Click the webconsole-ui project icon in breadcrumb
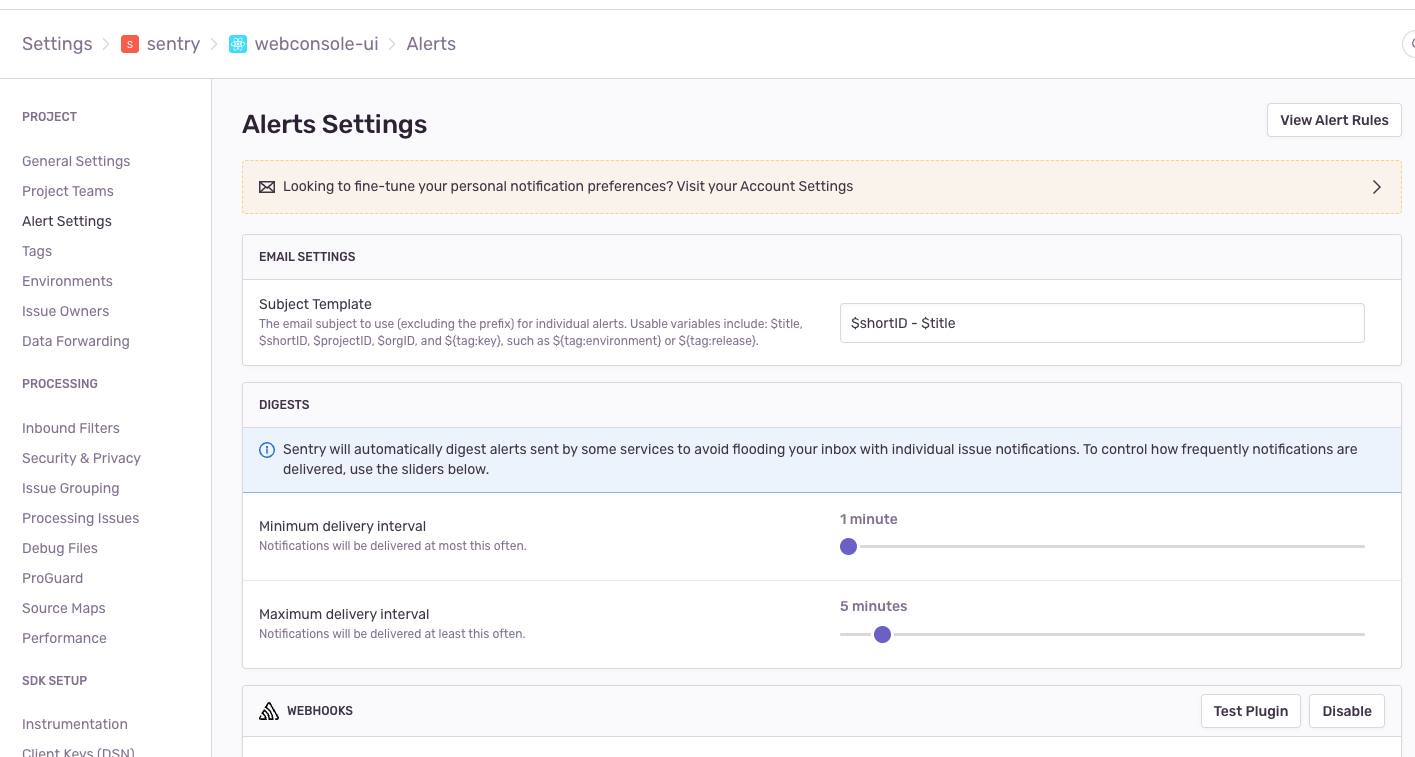1415x757 pixels. 237,43
